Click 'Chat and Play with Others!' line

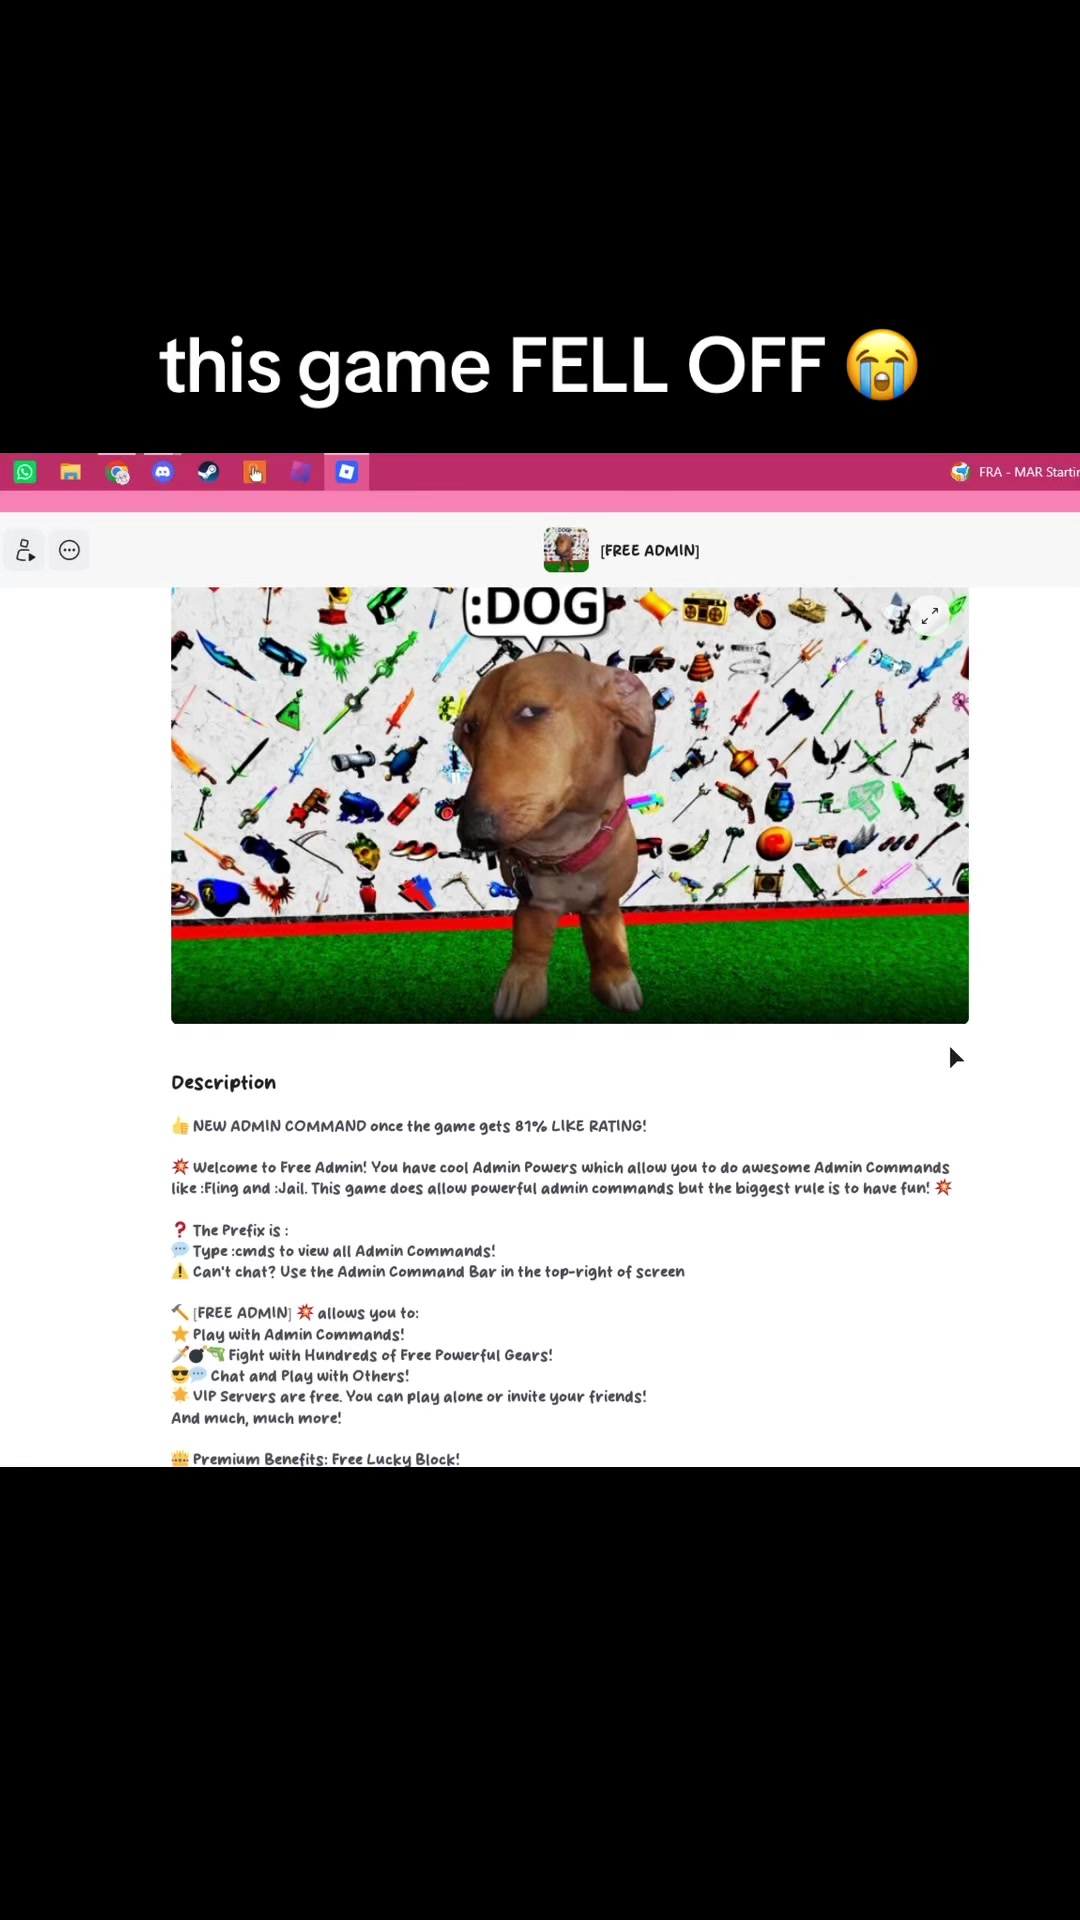[290, 1376]
